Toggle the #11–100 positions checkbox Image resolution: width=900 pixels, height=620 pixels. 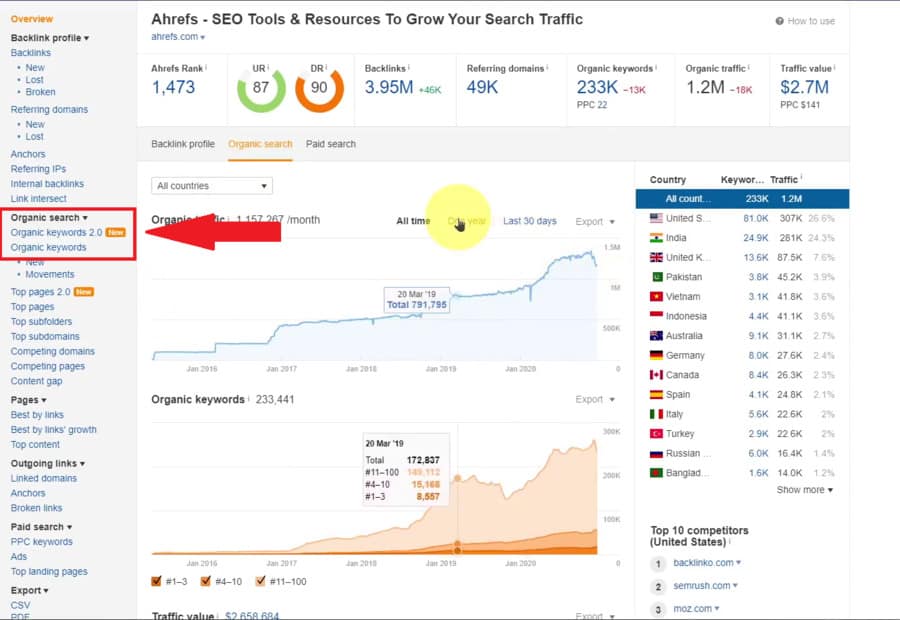point(260,581)
